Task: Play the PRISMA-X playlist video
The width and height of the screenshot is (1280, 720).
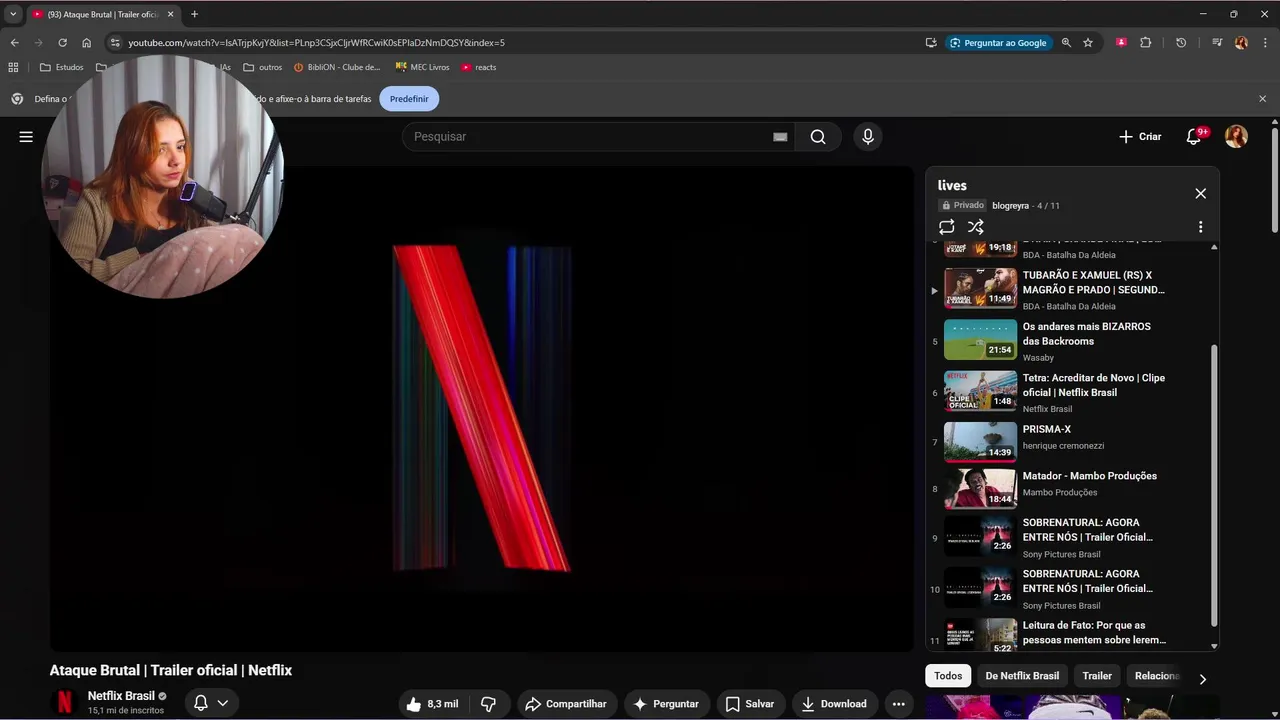Action: 1070,442
